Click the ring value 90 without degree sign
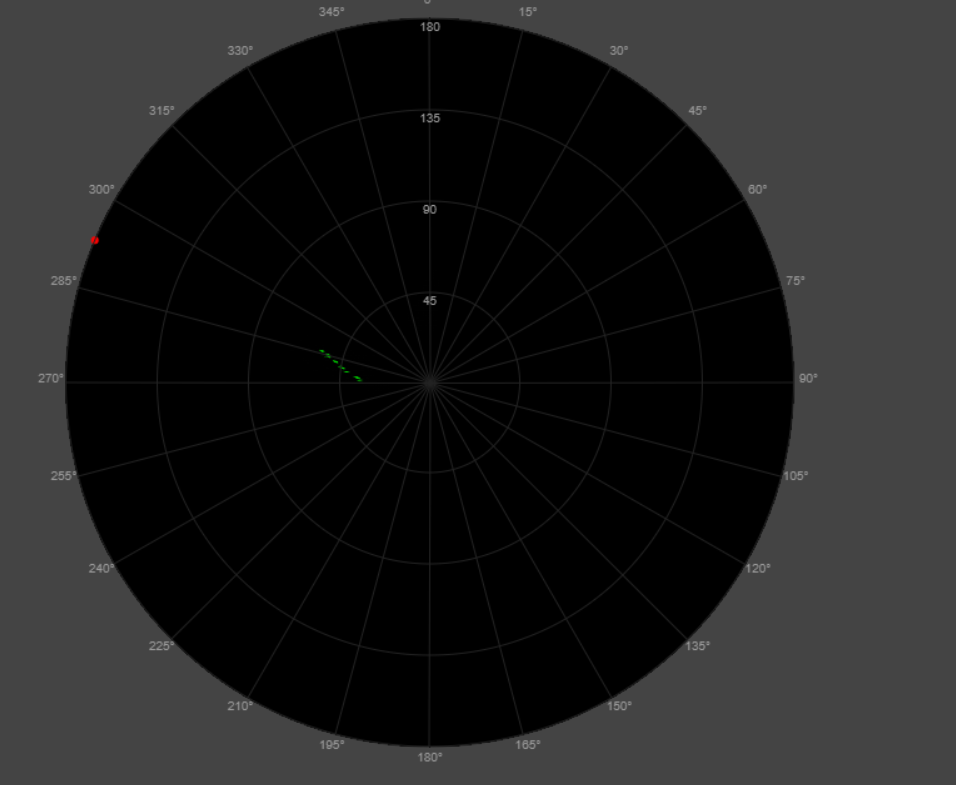The height and width of the screenshot is (785, 956). (x=430, y=210)
